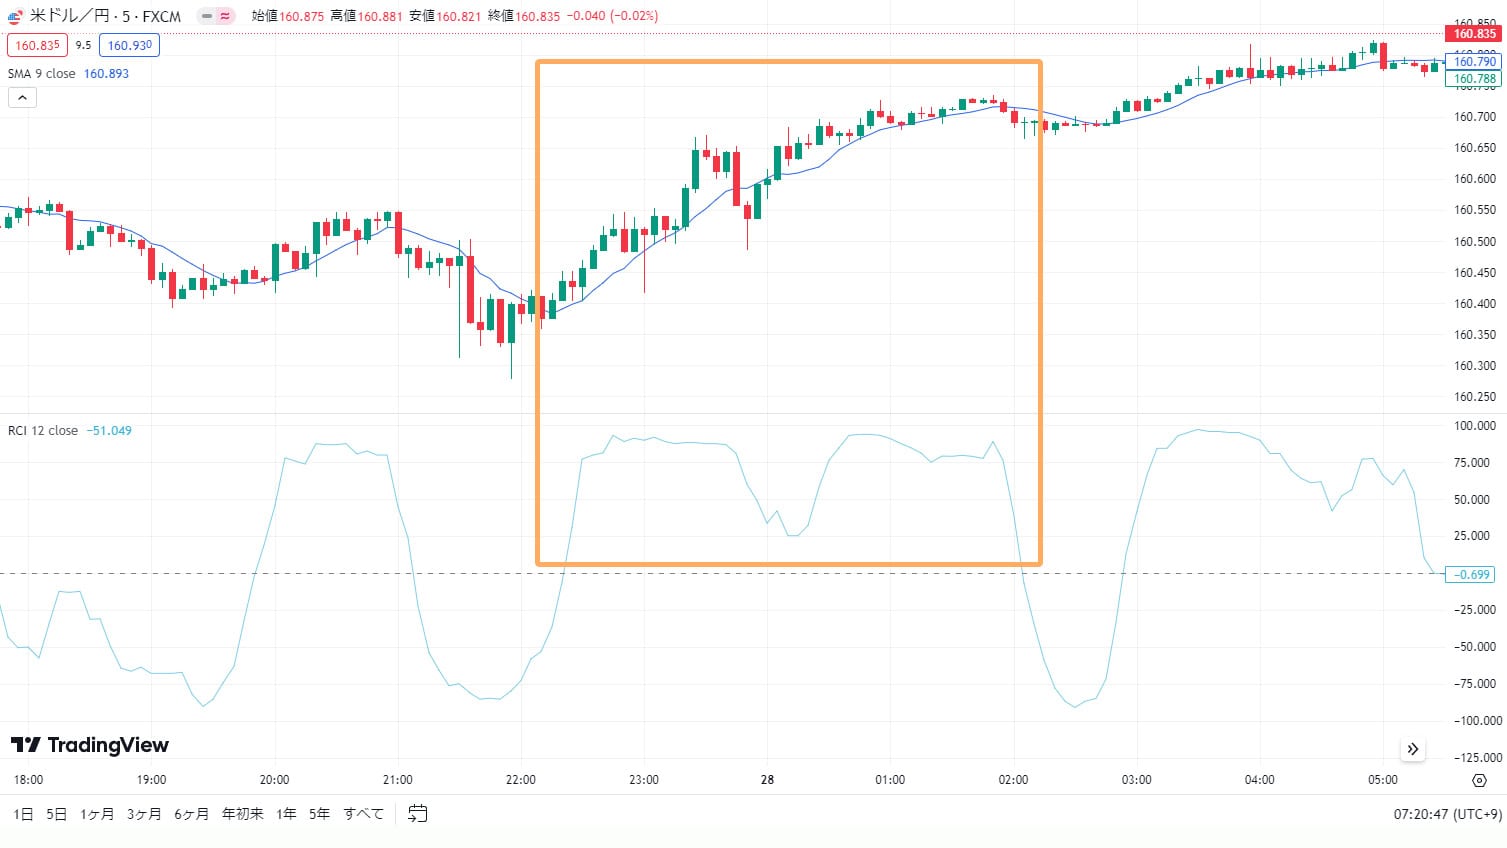Viewport: 1507px width, 848px height.
Task: Switch the date range to 年初来
Action: 242,814
